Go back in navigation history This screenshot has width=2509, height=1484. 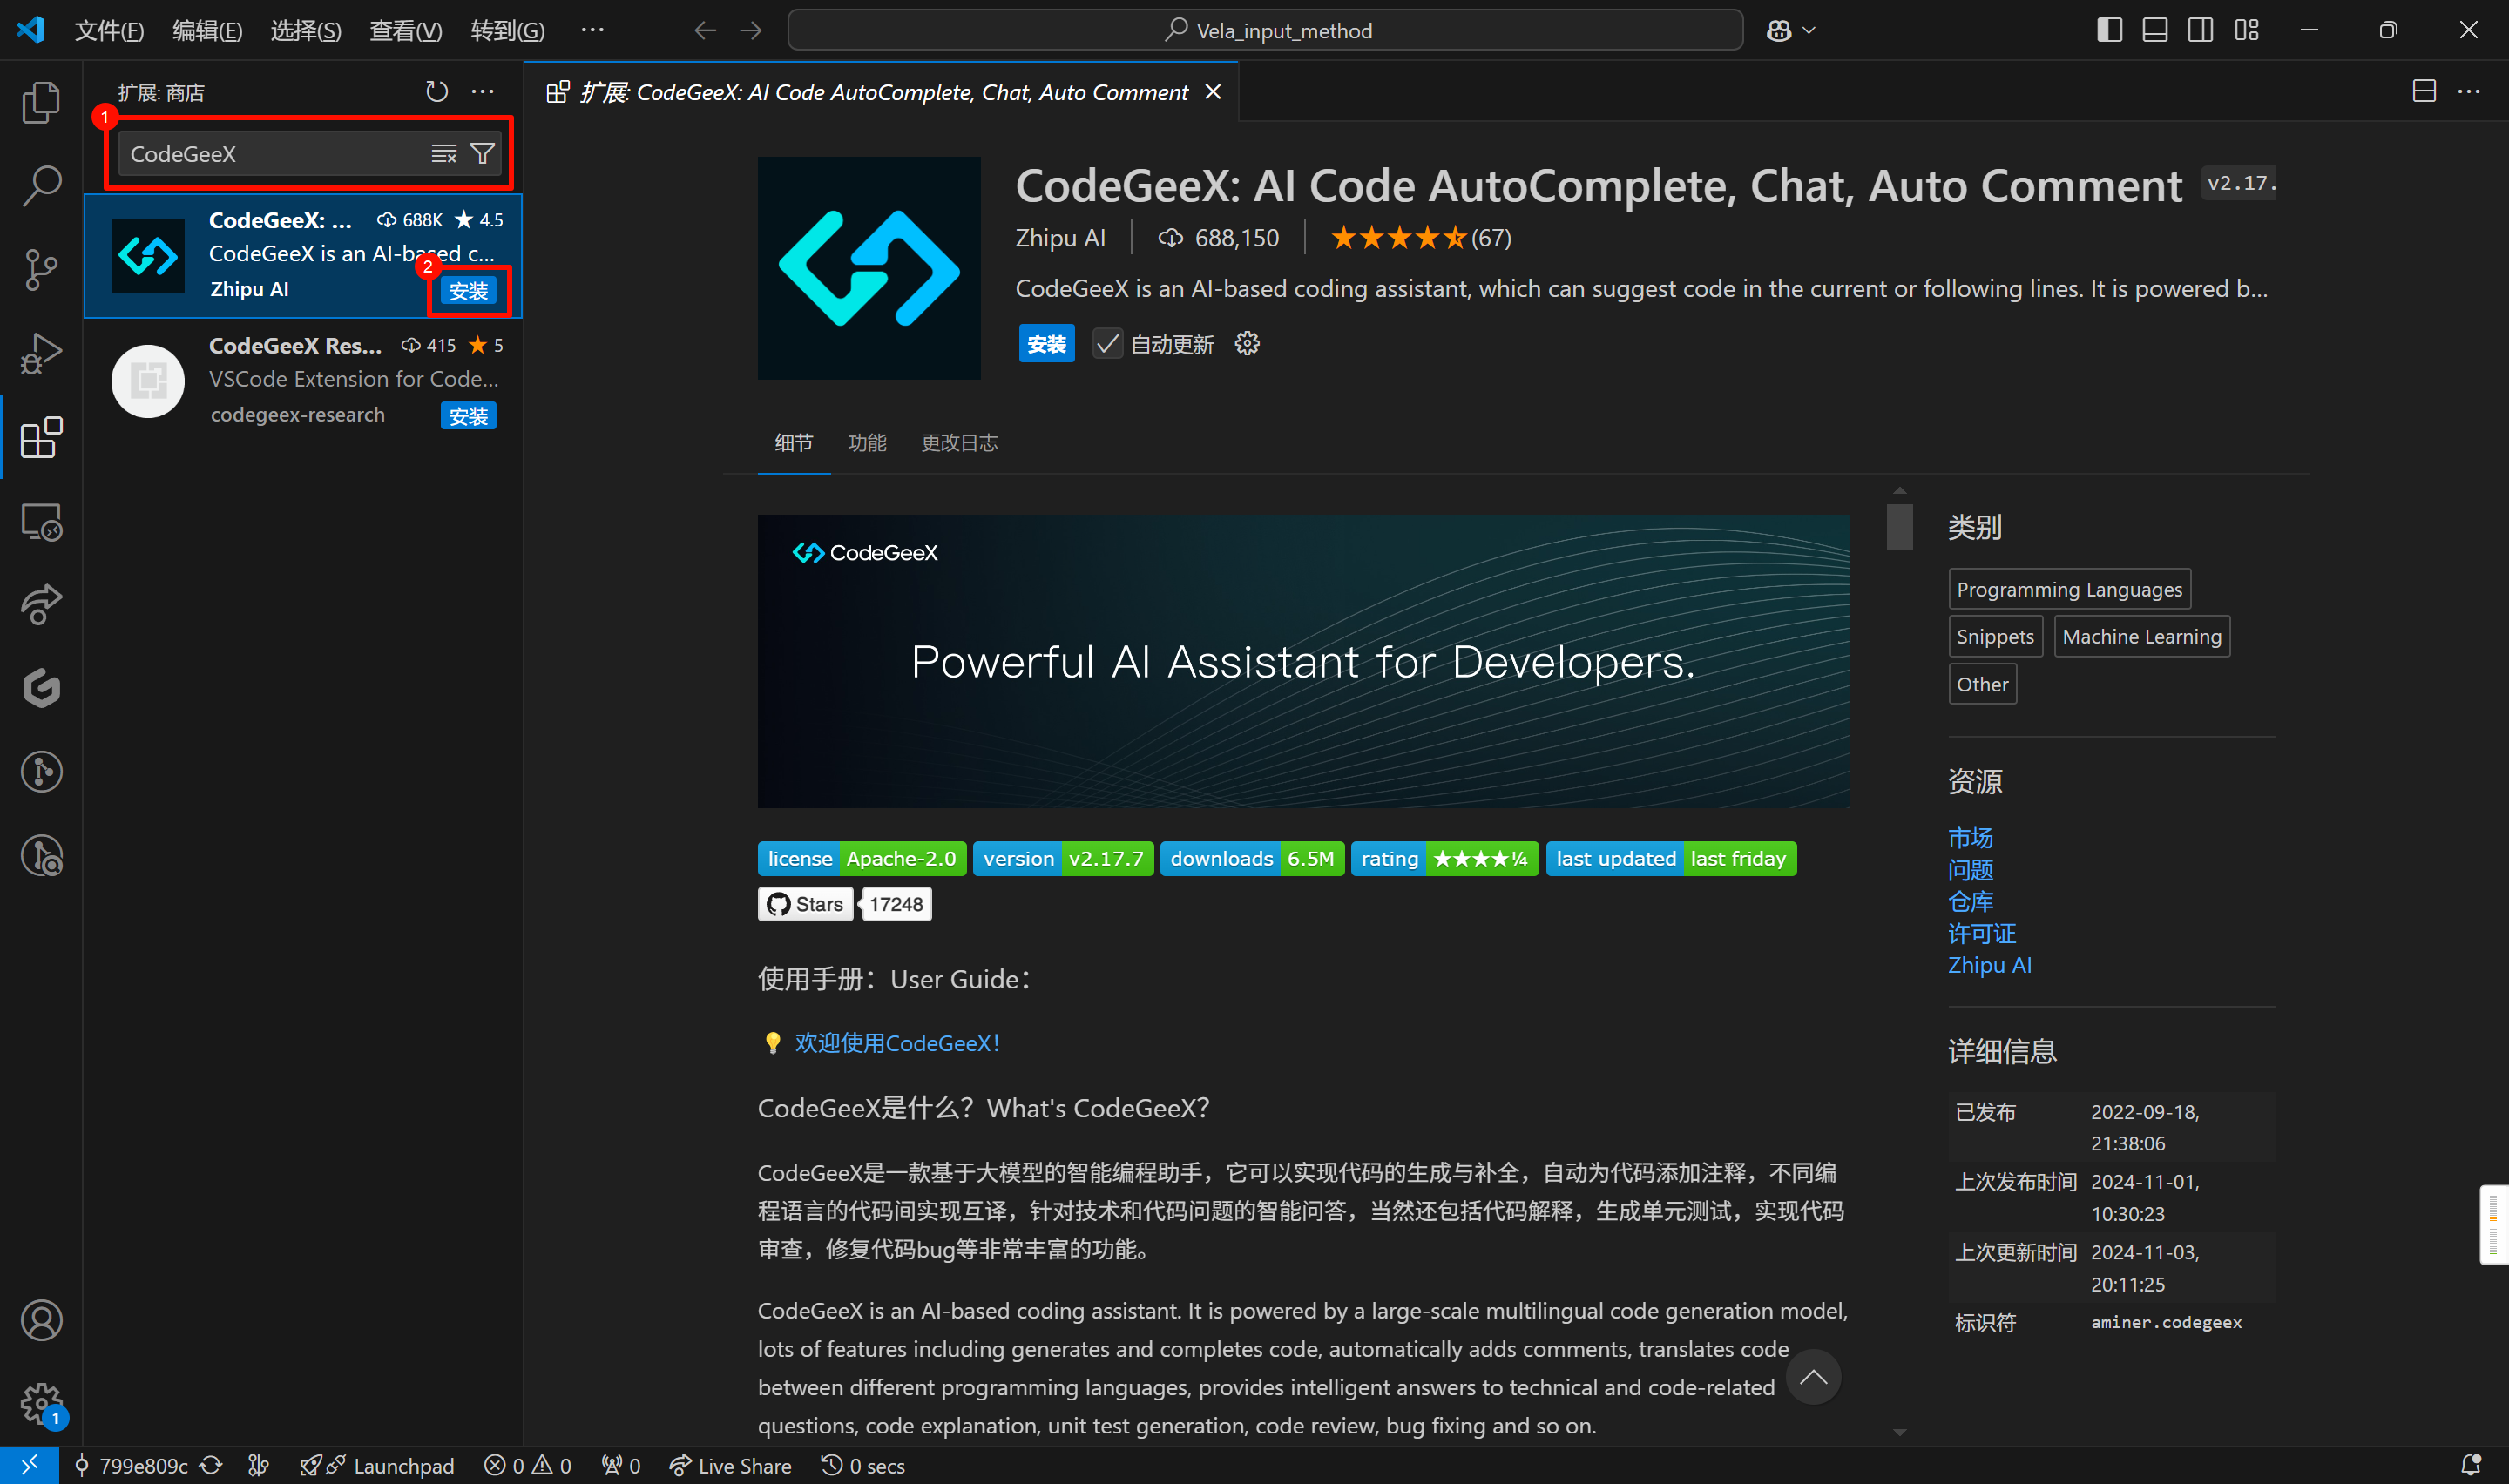coord(705,31)
